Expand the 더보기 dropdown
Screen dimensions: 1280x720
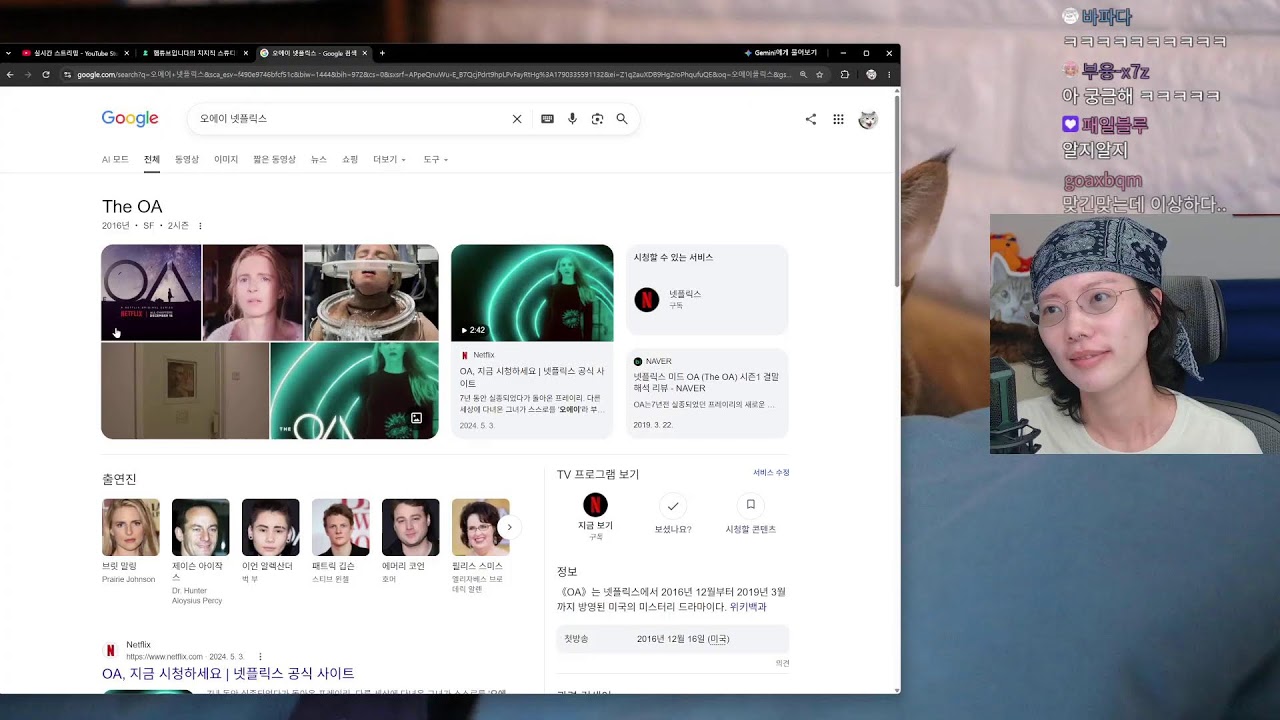tap(389, 160)
